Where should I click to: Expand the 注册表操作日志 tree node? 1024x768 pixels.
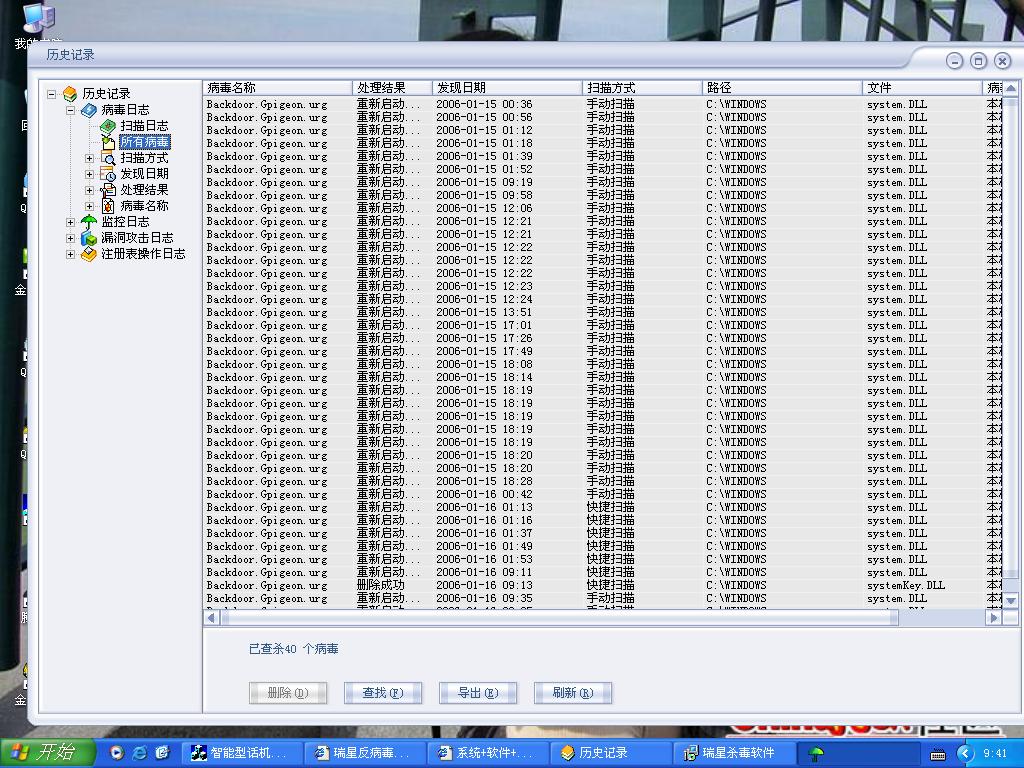coord(71,254)
